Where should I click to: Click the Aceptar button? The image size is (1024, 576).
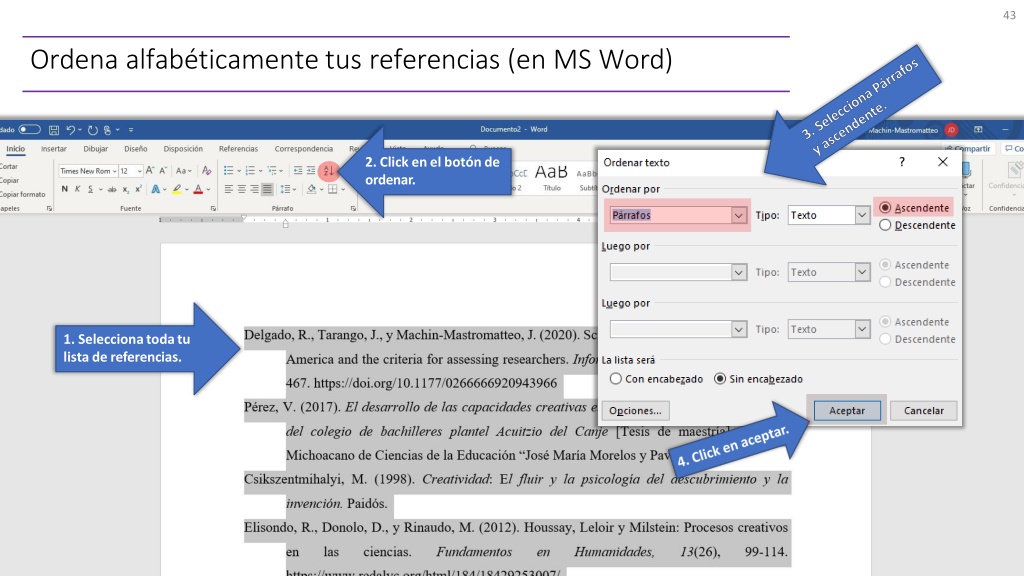pyautogui.click(x=847, y=410)
